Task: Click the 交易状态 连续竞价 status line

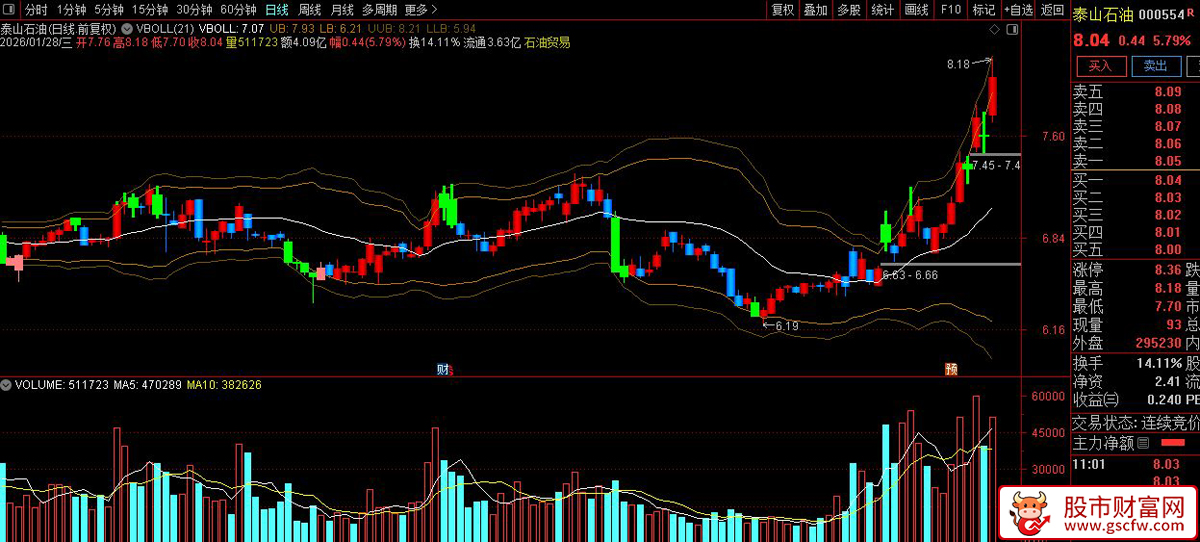Action: tap(1135, 423)
